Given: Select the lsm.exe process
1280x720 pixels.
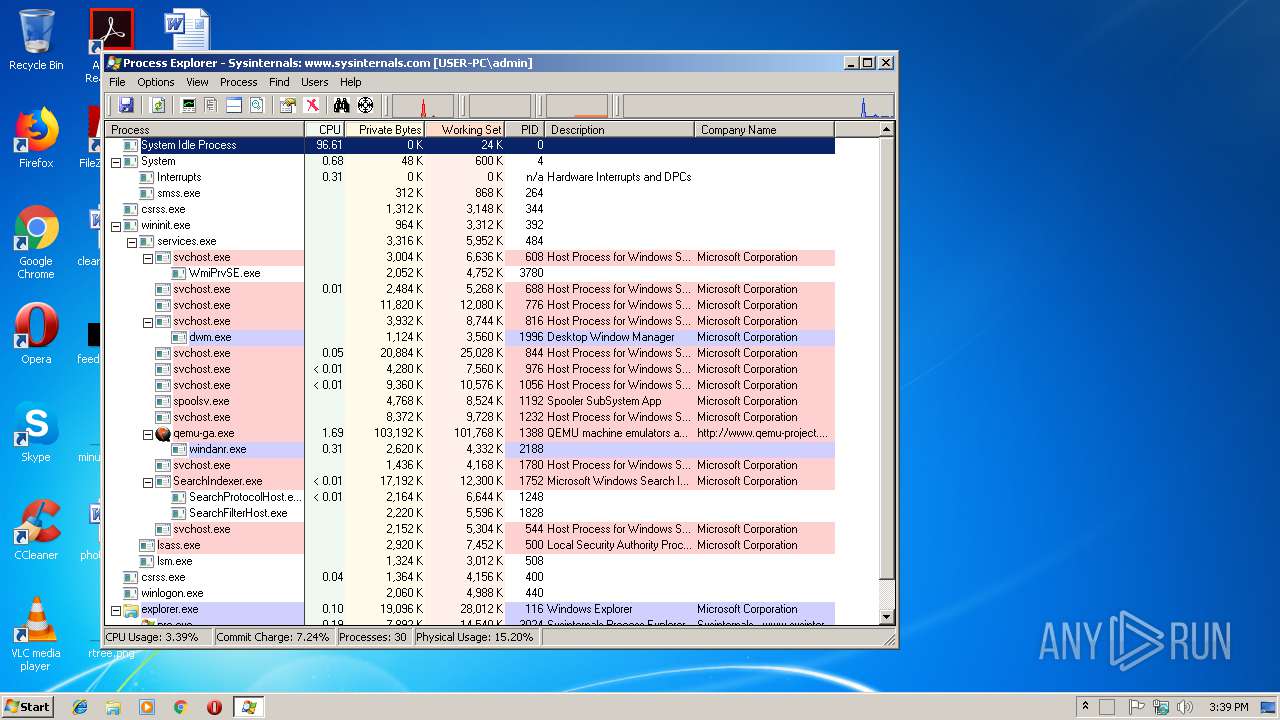Looking at the screenshot, I should pos(469,561).
